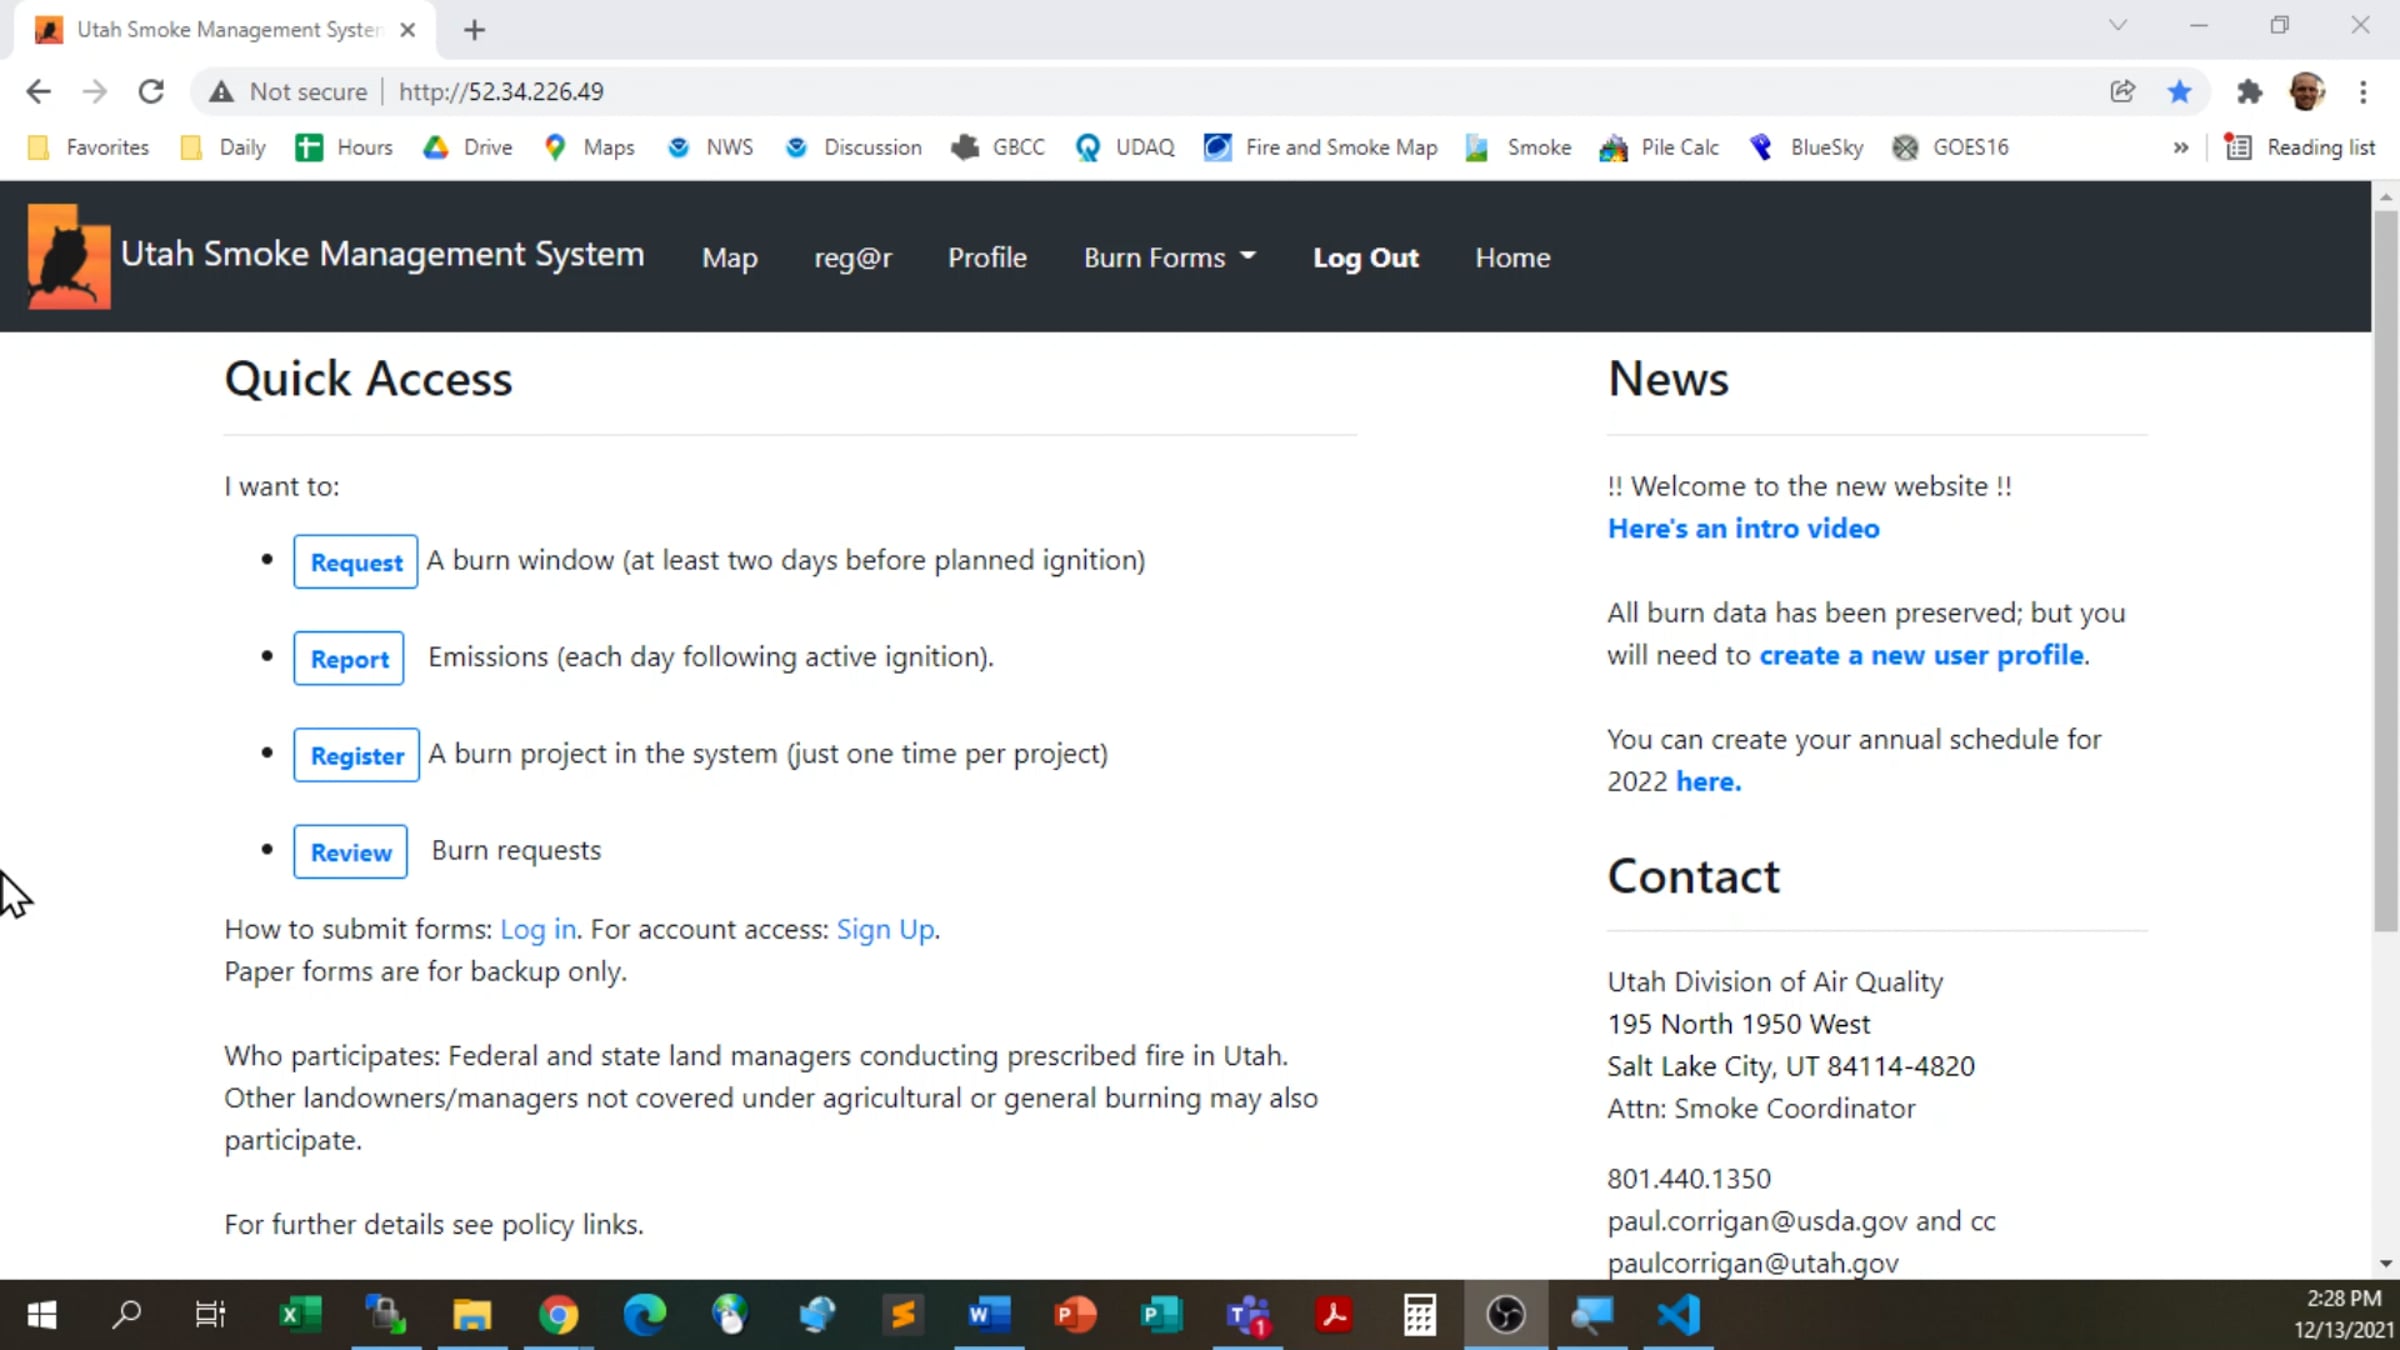Open the Daily bookmark folder

(x=222, y=148)
